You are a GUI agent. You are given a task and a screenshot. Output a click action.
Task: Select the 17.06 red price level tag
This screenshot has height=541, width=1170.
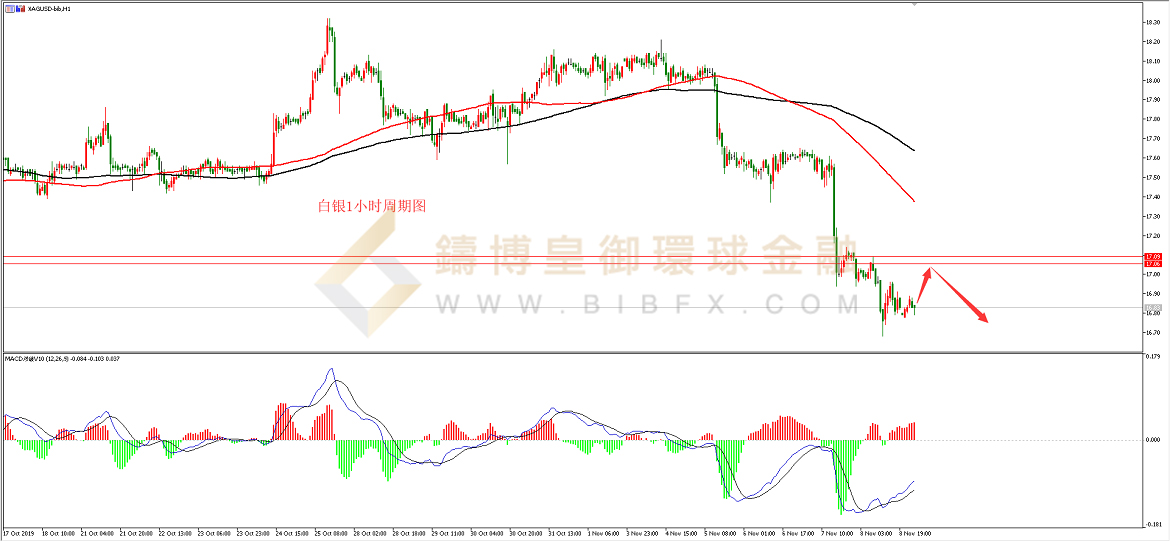click(1151, 264)
